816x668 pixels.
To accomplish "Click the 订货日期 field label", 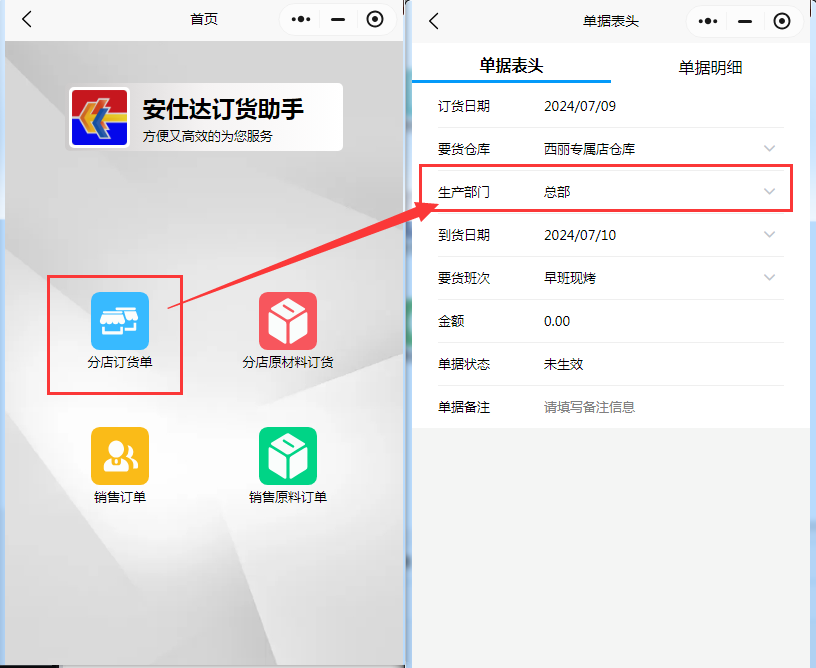I will (x=464, y=106).
